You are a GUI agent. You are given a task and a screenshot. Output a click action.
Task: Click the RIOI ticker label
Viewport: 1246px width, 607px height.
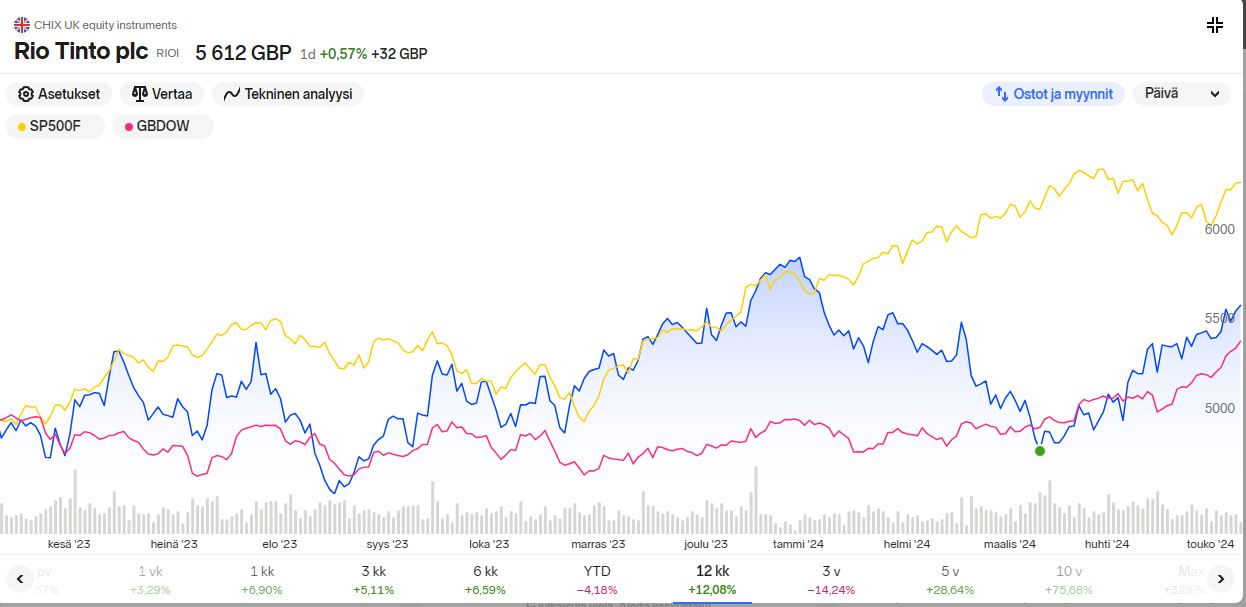click(x=167, y=54)
